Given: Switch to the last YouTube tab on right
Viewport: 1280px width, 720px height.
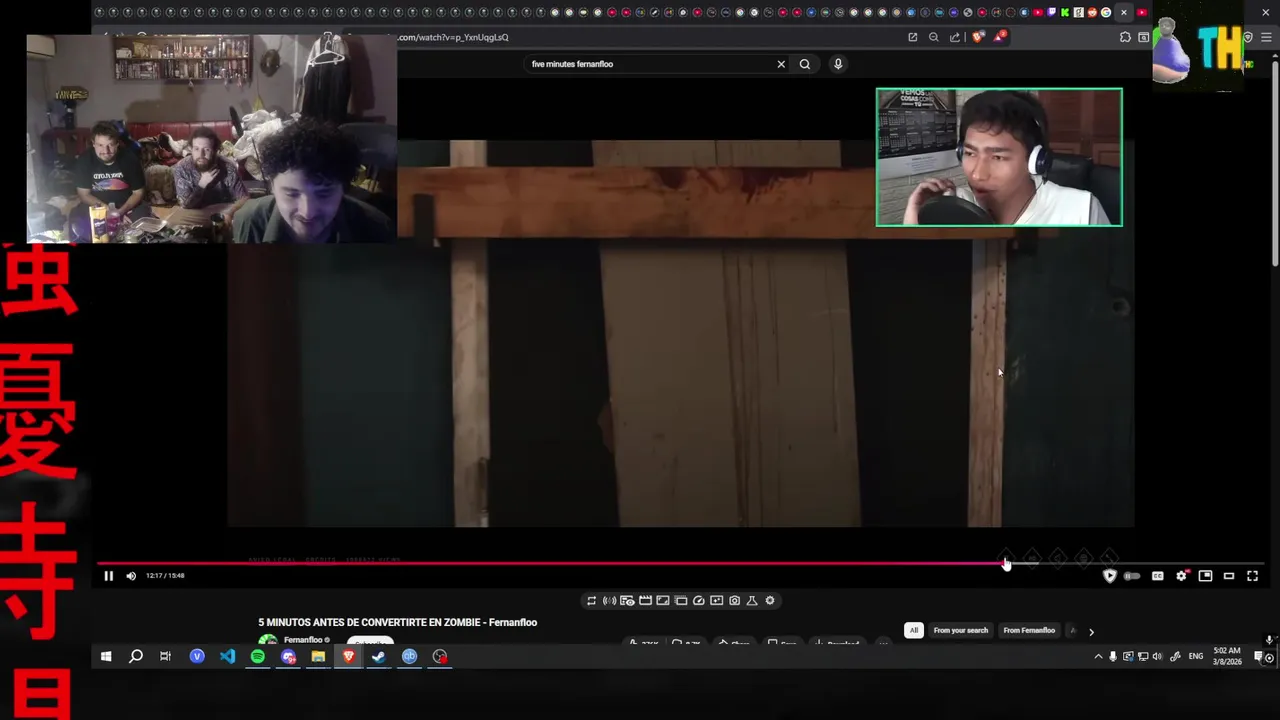Looking at the screenshot, I should pos(1142,12).
